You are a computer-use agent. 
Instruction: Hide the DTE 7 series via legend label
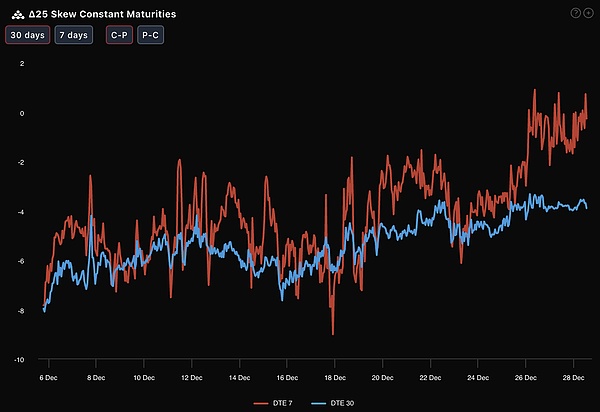[x=285, y=402]
